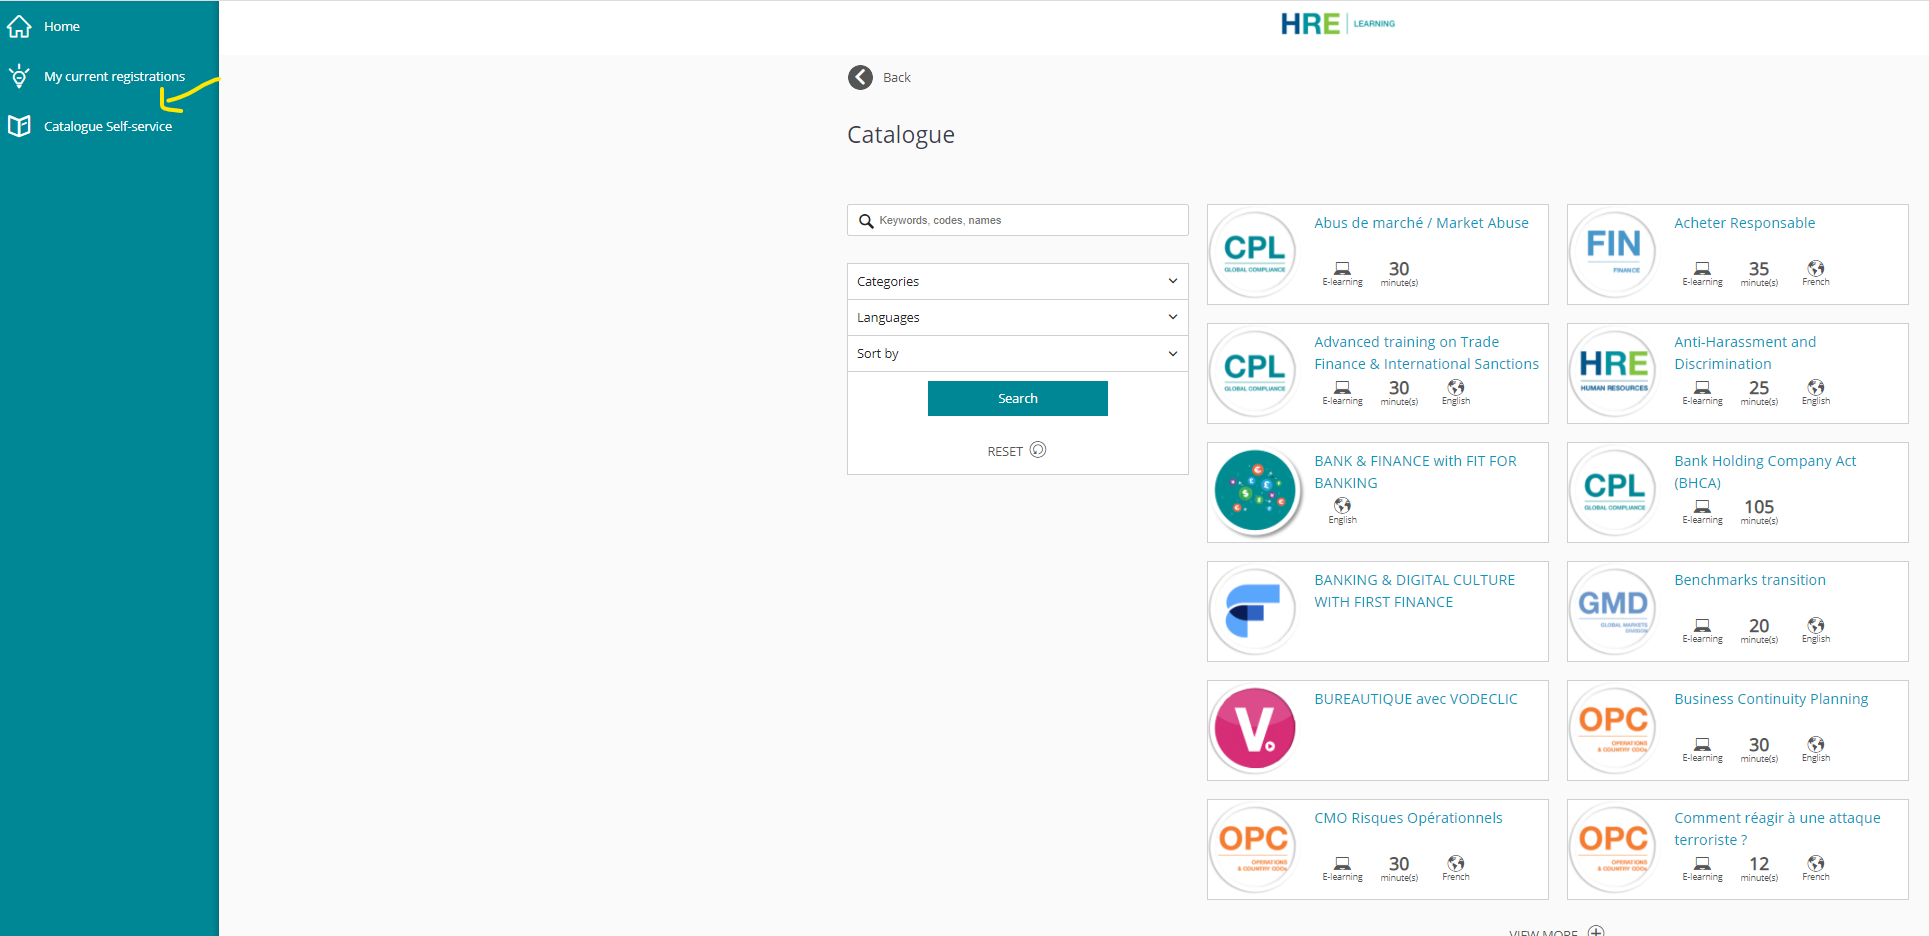Open Abus de marché / Market Abuse course
1929x936 pixels.
click(1421, 223)
